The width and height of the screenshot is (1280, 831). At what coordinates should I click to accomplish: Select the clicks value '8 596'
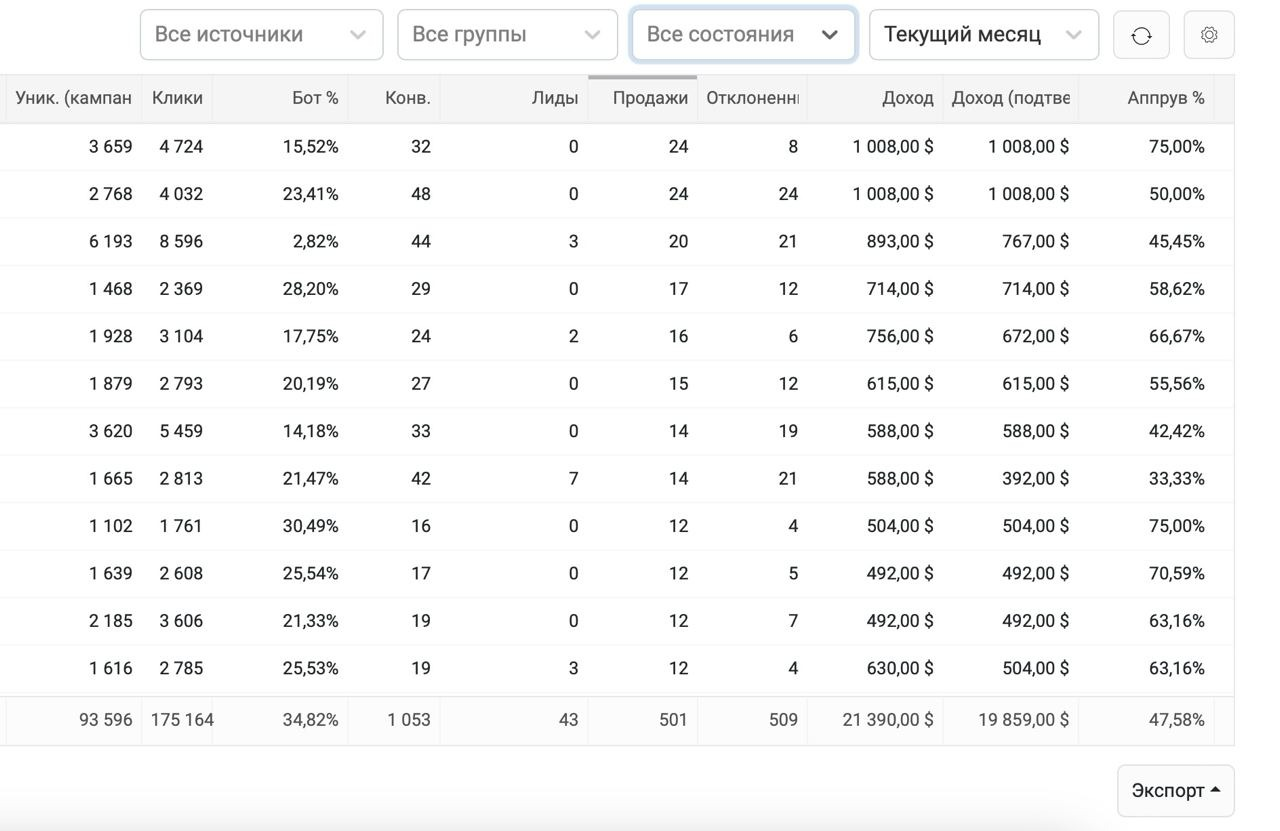click(x=181, y=242)
